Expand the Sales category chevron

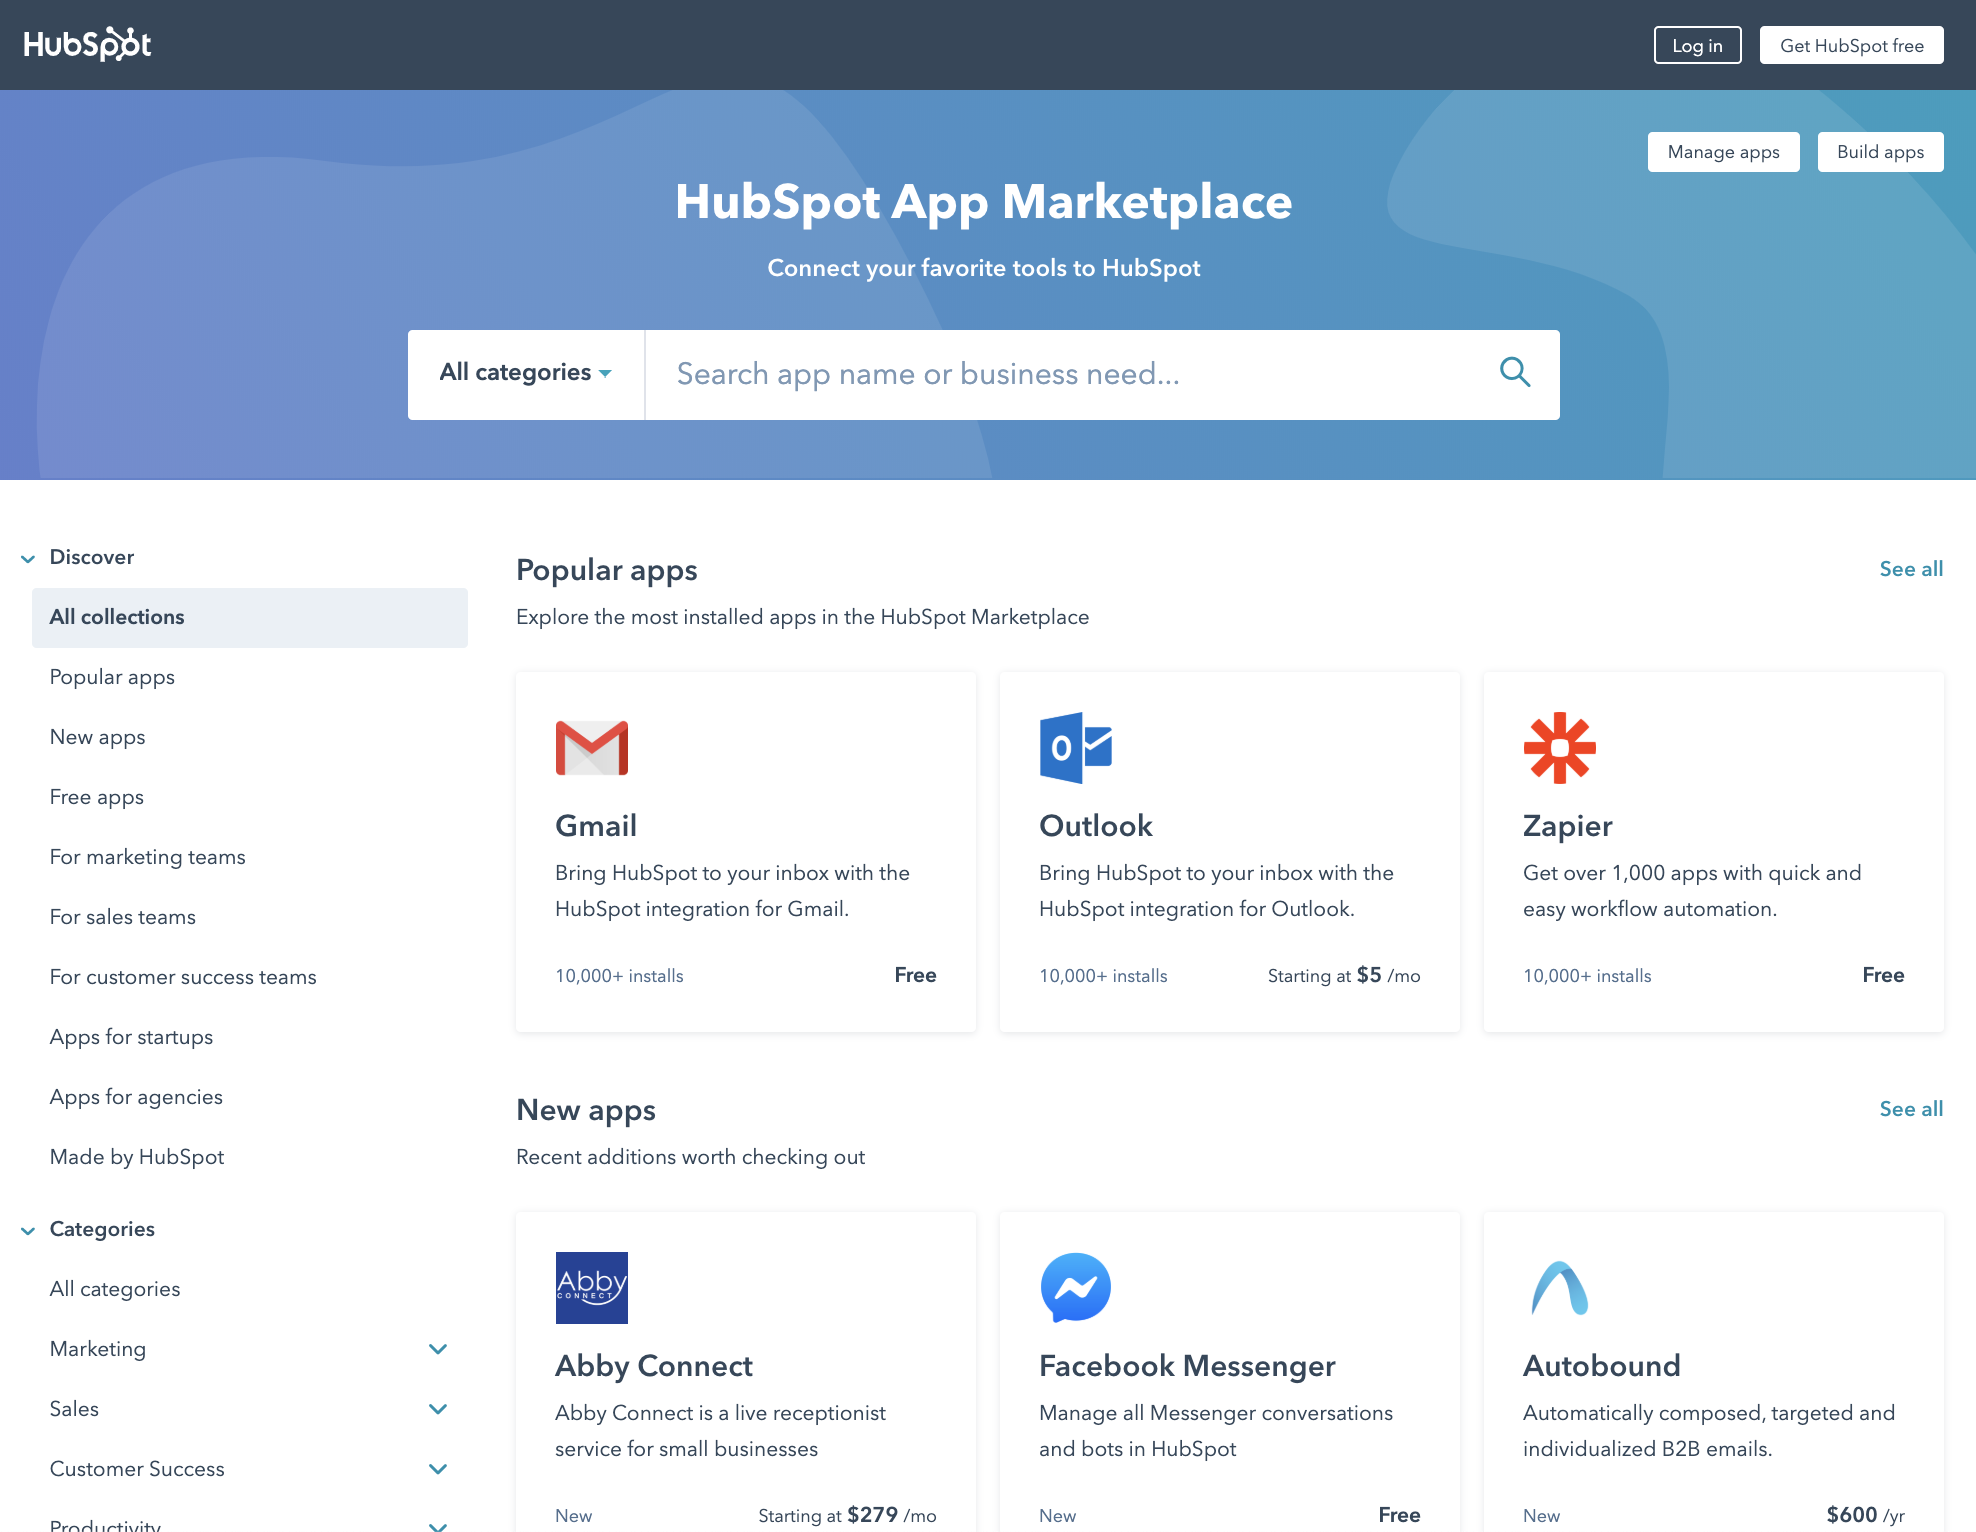pyautogui.click(x=438, y=1409)
